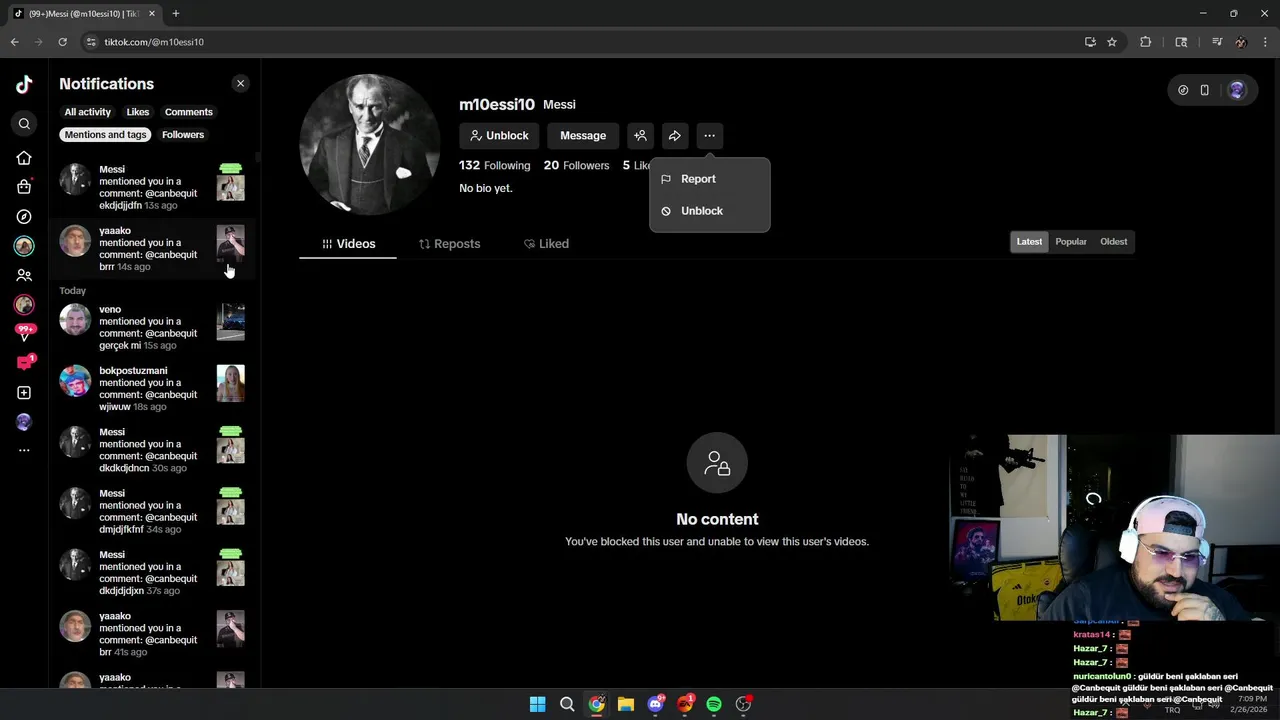Open the Windows Start menu
Image resolution: width=1280 pixels, height=720 pixels.
click(537, 704)
